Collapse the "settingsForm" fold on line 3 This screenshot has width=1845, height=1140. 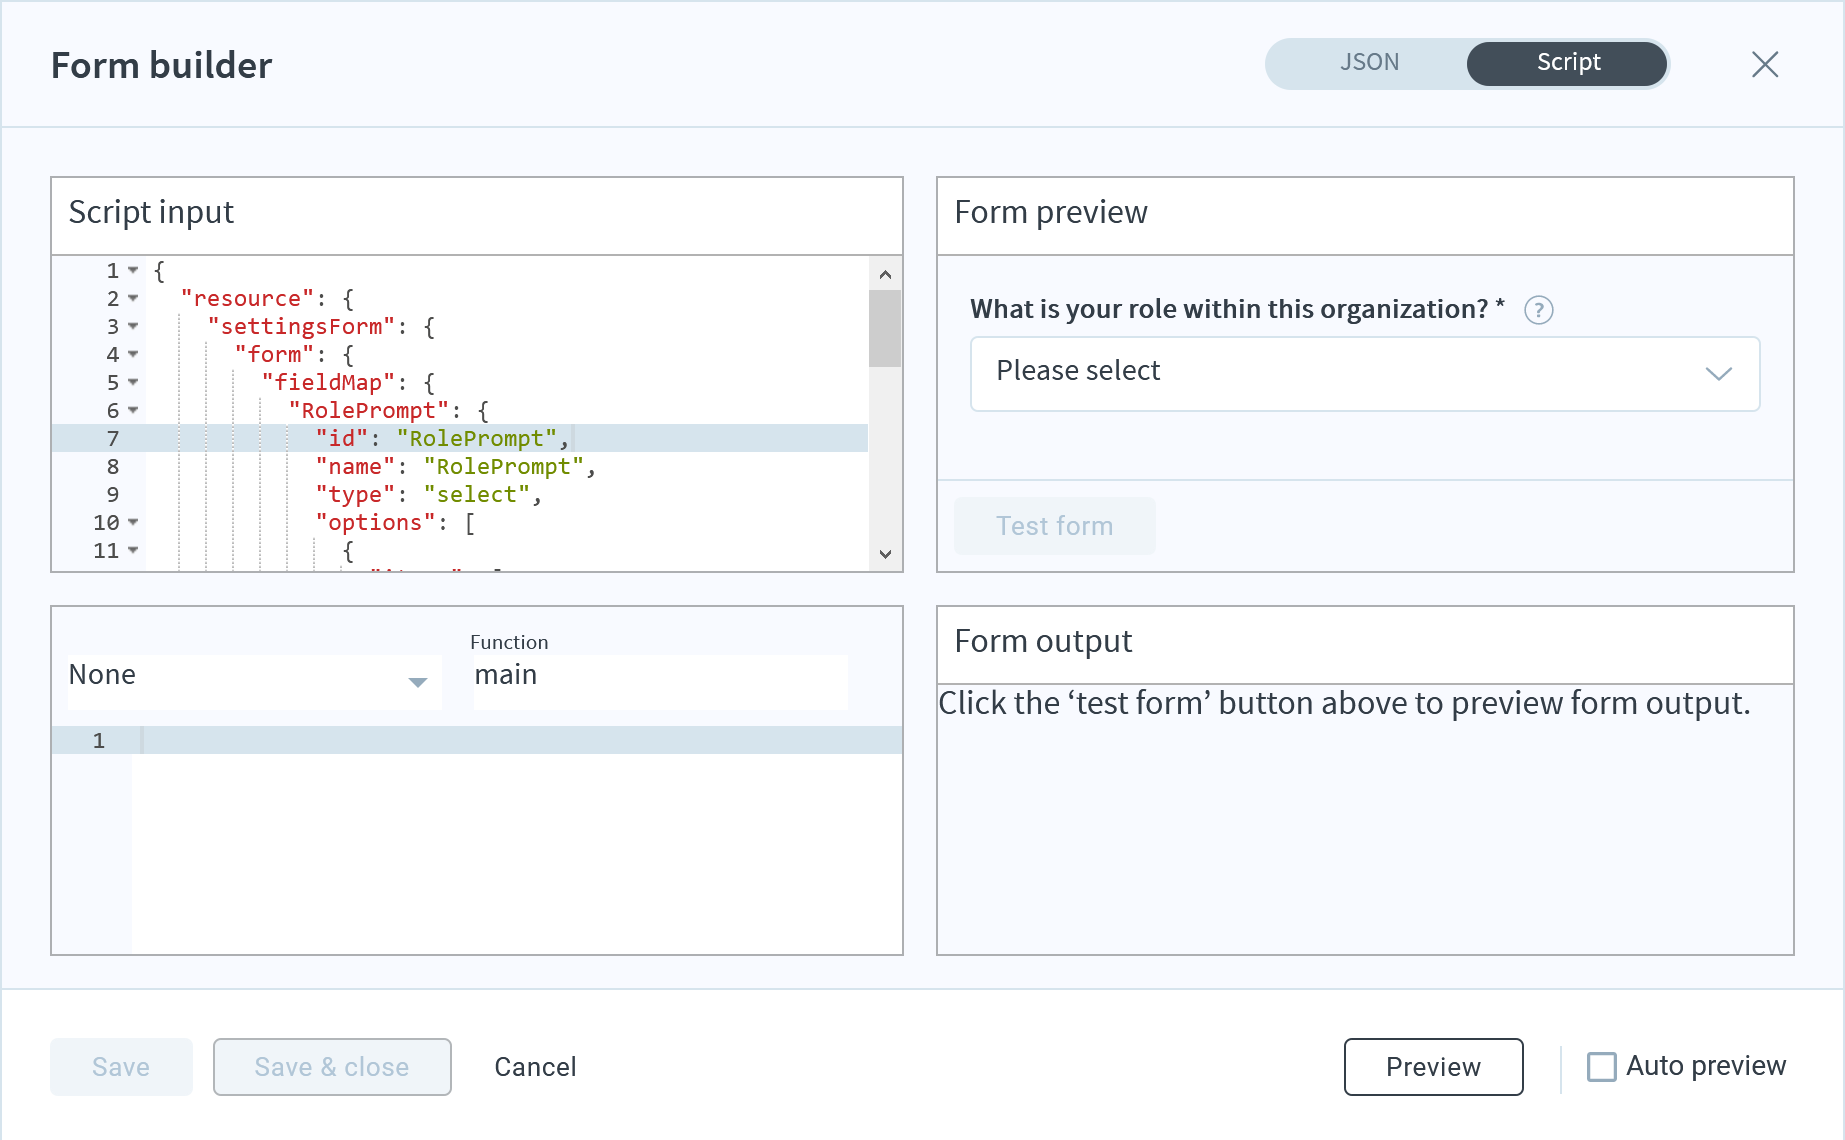pyautogui.click(x=133, y=326)
